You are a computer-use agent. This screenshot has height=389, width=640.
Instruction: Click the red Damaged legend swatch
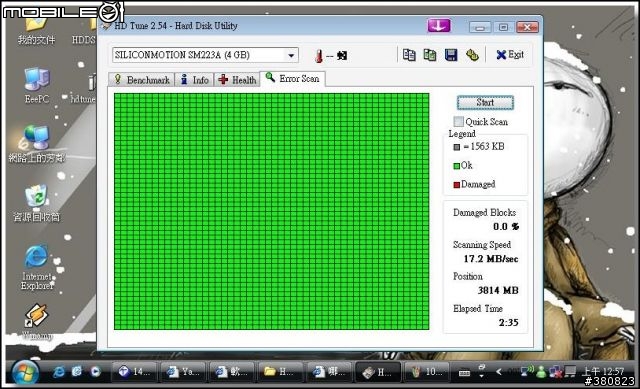pyautogui.click(x=457, y=184)
